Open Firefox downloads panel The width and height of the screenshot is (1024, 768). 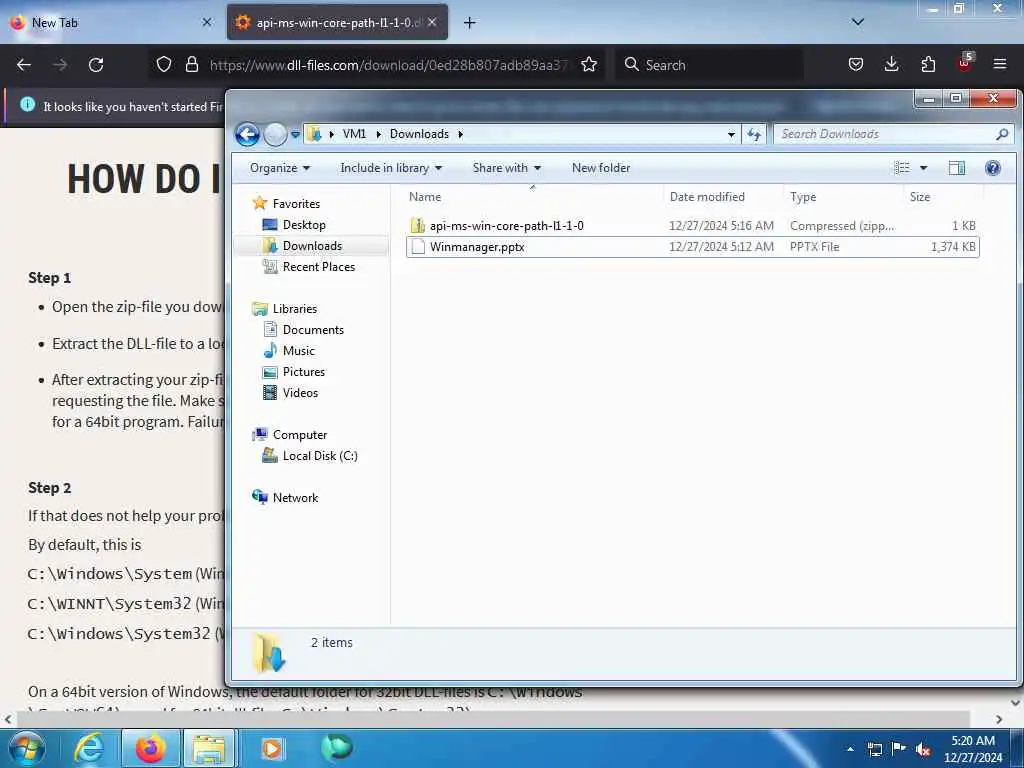pyautogui.click(x=891, y=65)
